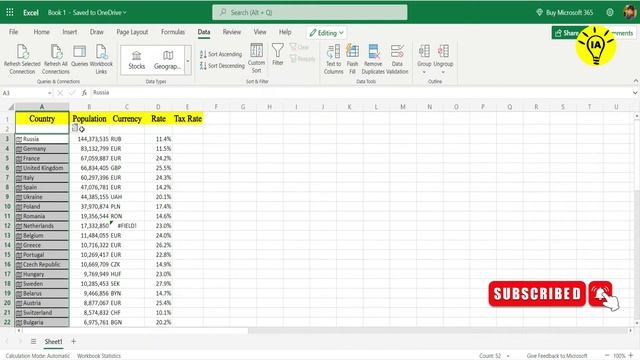Screen dimensions: 640x360
Task: Open the Ungroup dropdown arrow
Action: click(x=443, y=72)
